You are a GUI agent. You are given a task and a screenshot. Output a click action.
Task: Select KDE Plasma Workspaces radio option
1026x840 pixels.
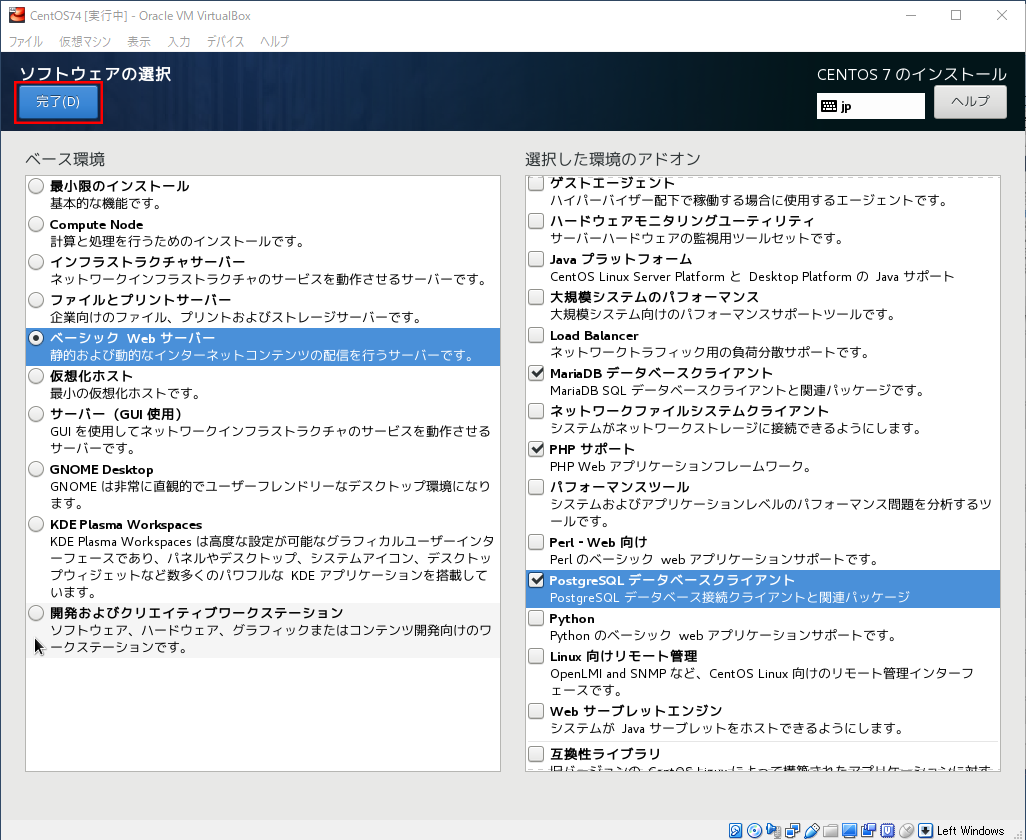(36, 525)
